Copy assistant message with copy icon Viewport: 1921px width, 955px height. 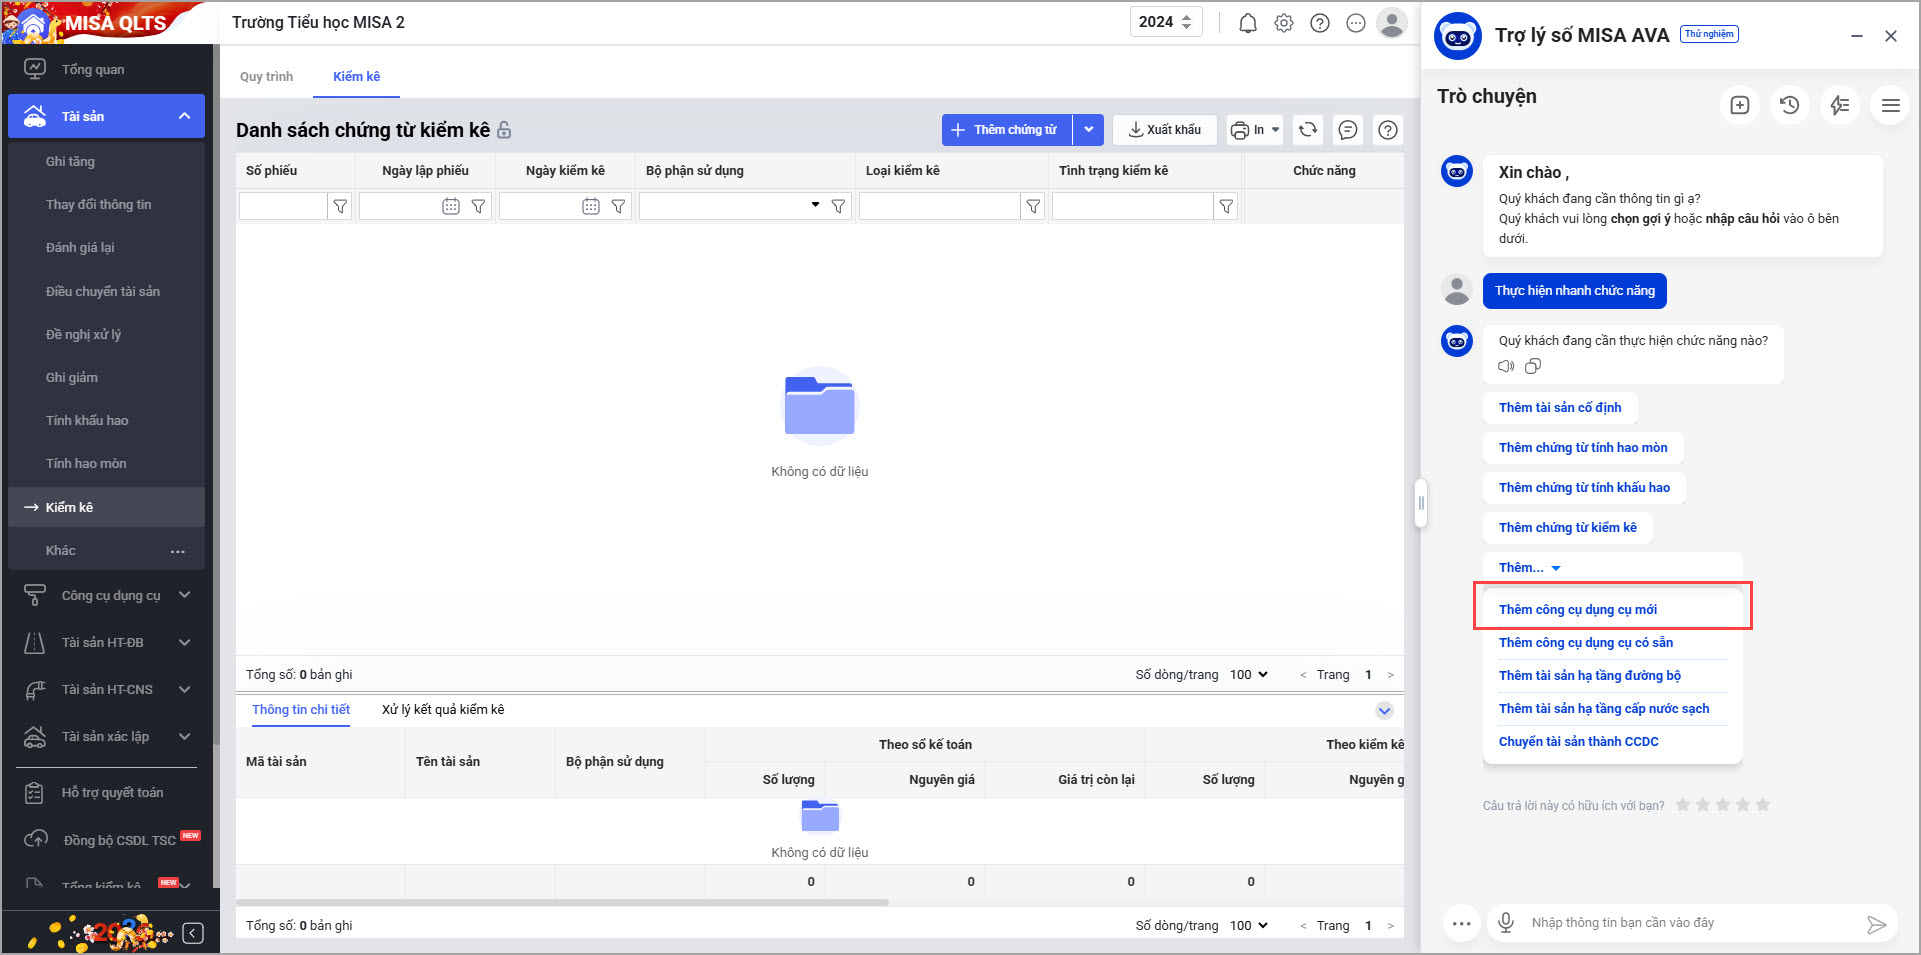1533,367
